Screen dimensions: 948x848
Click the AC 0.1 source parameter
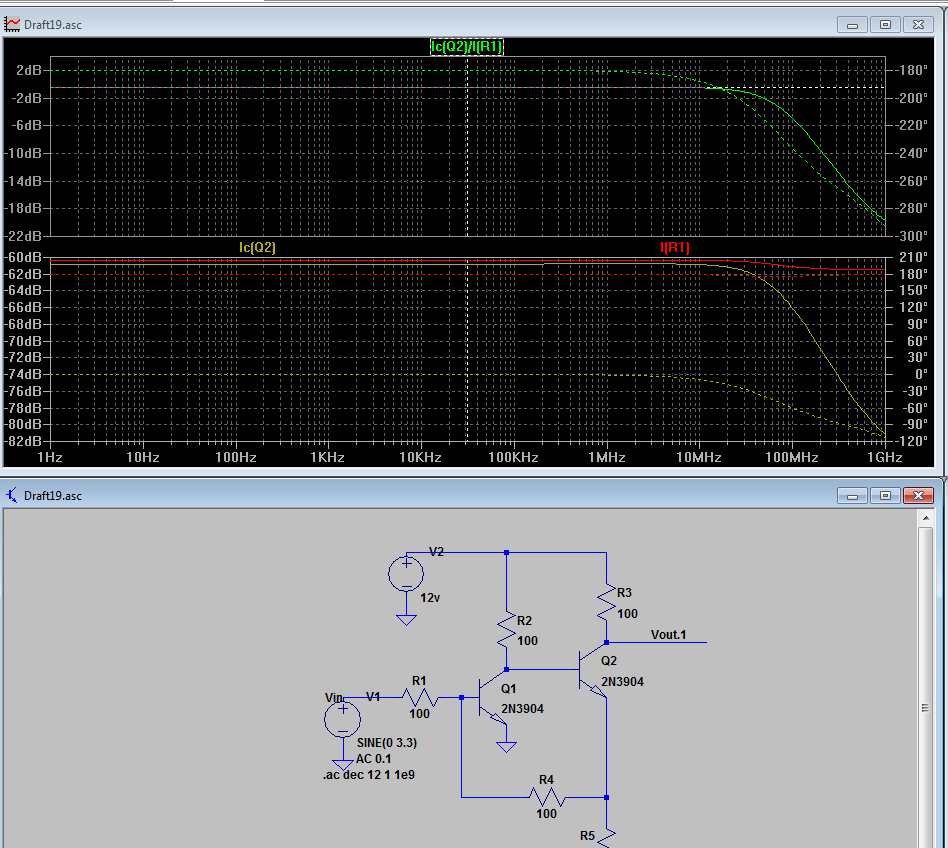point(374,759)
